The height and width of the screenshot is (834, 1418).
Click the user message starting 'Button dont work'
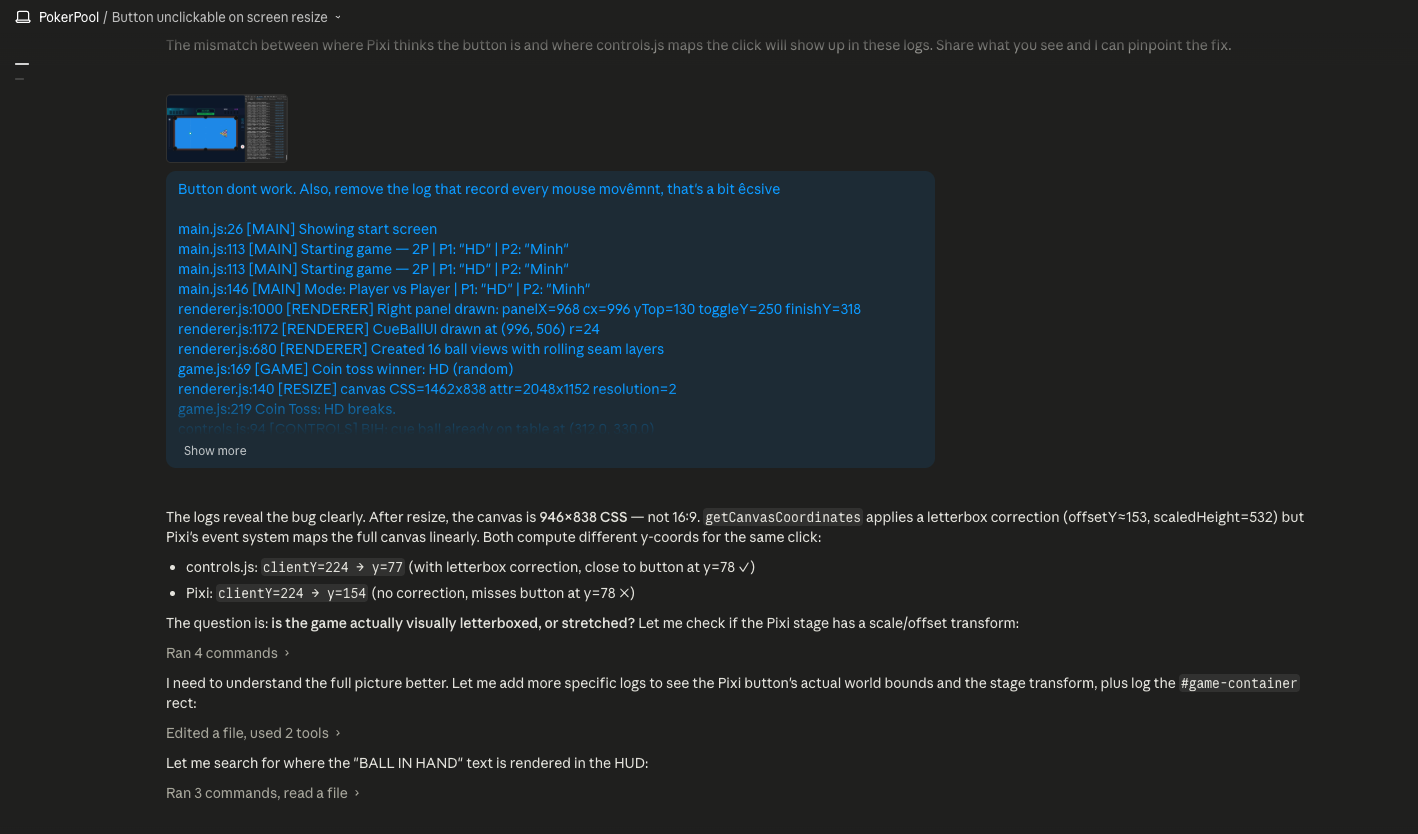pyautogui.click(x=479, y=189)
